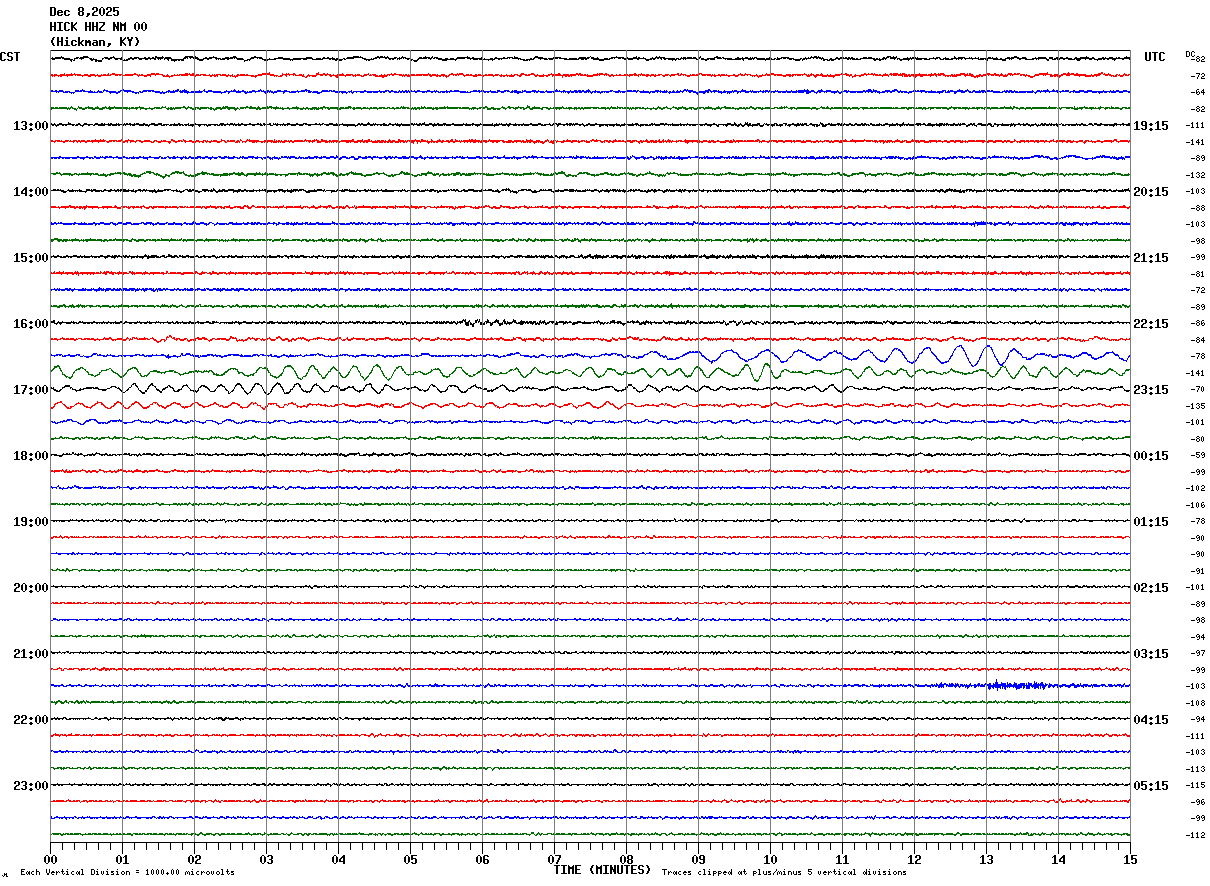Click minute 11 on the time axis
The width and height of the screenshot is (1210, 886).
pos(842,859)
